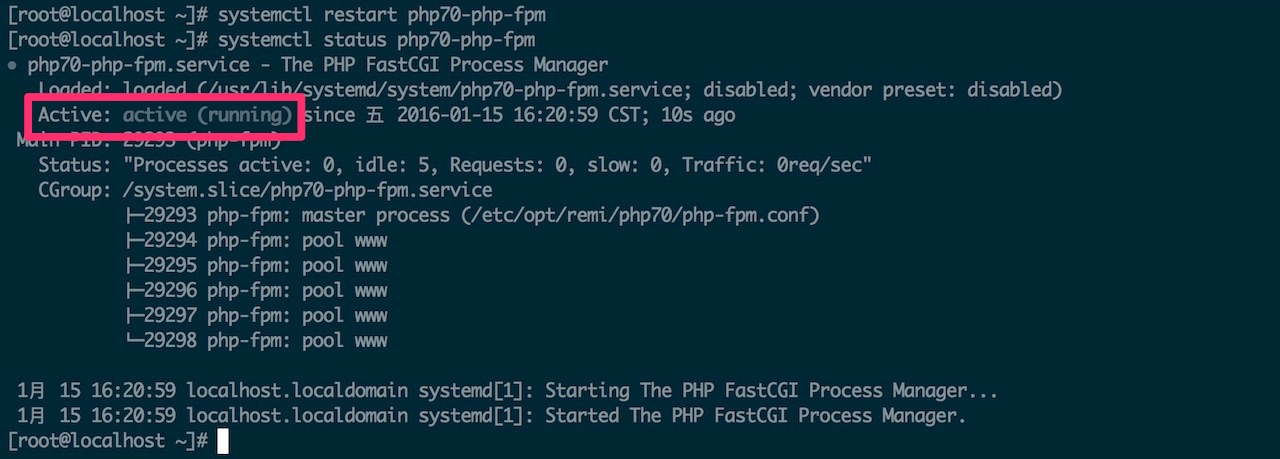
Task: Click the Status "Processes active" line
Action: pos(455,165)
